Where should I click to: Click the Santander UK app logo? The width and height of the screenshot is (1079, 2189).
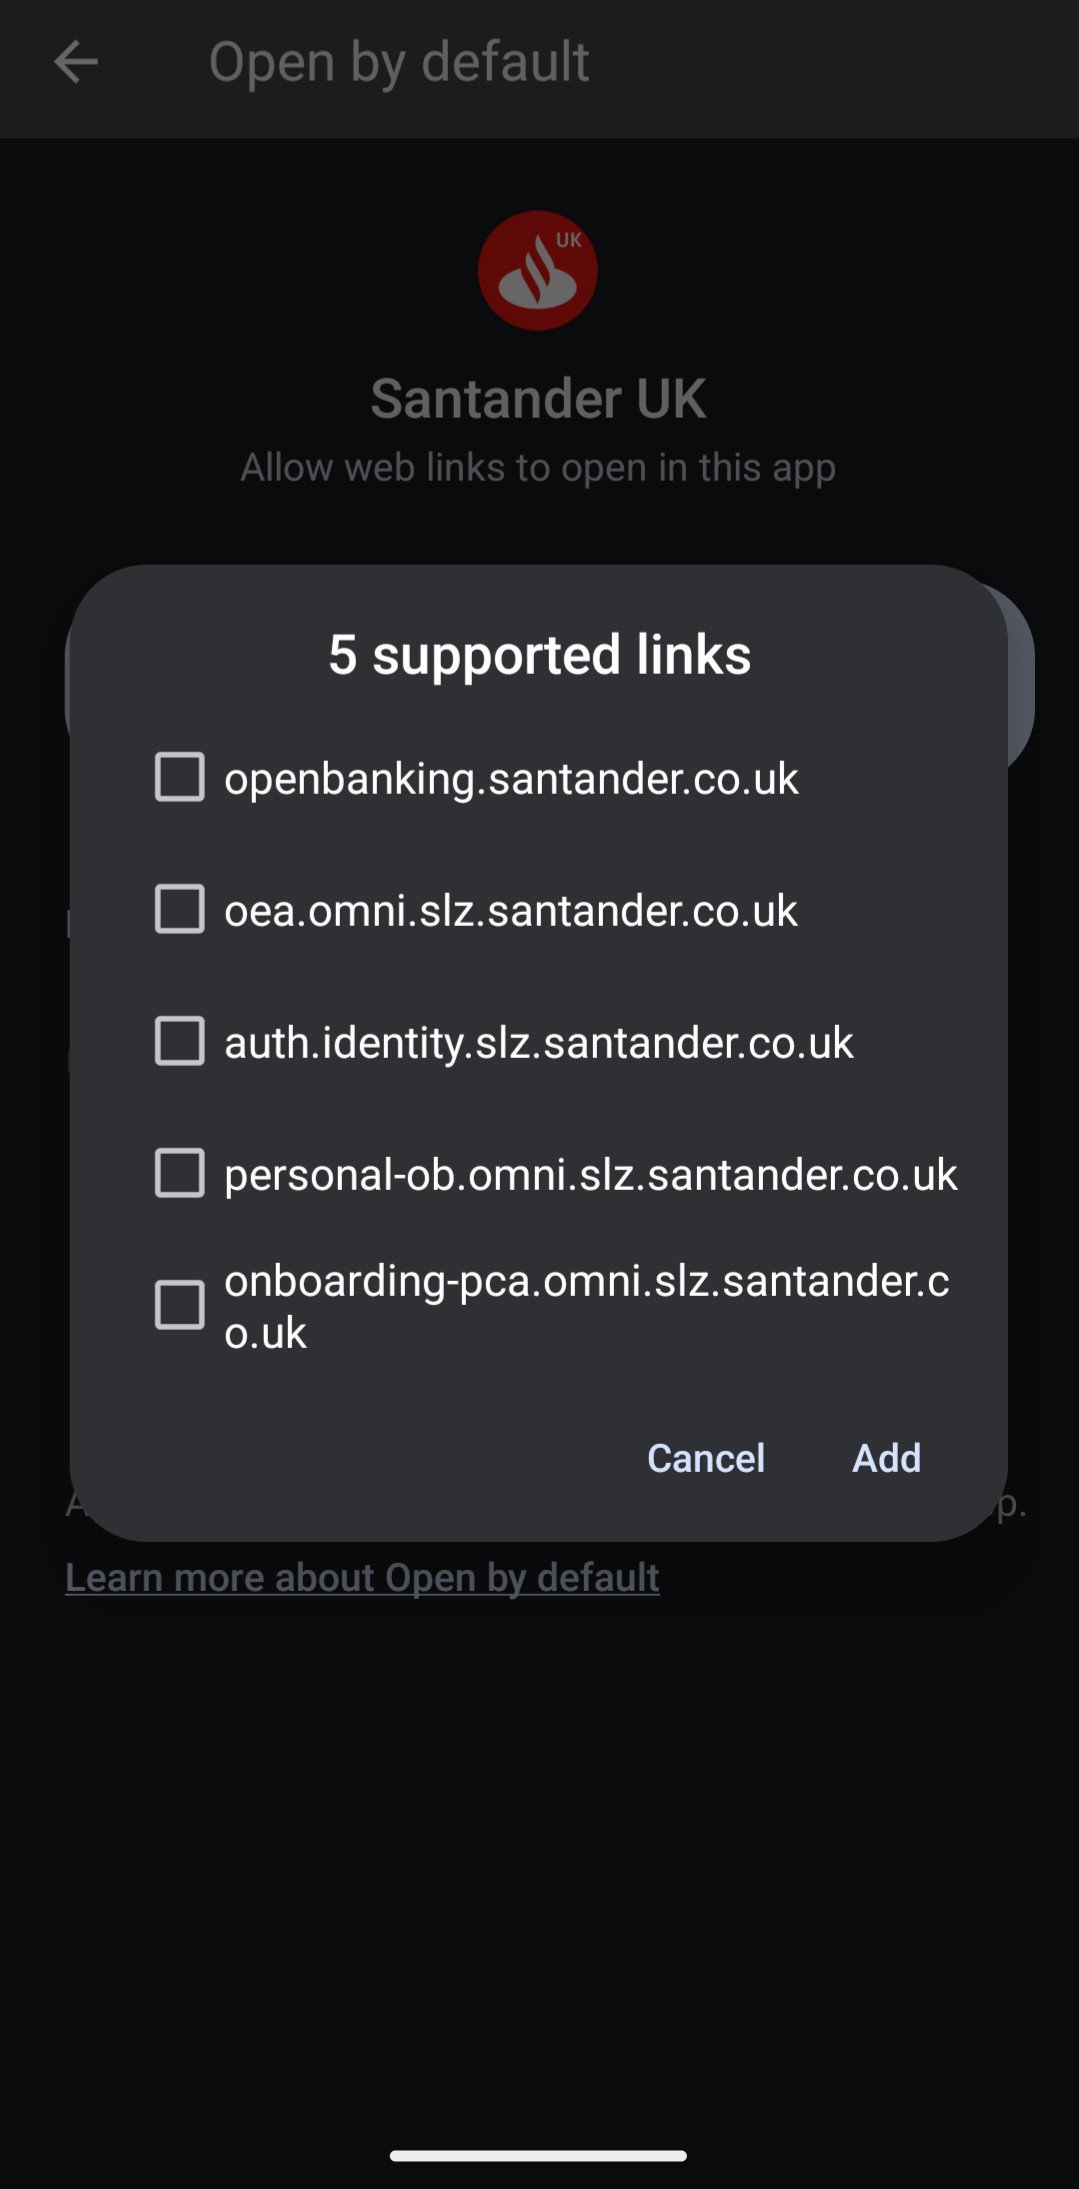(538, 270)
